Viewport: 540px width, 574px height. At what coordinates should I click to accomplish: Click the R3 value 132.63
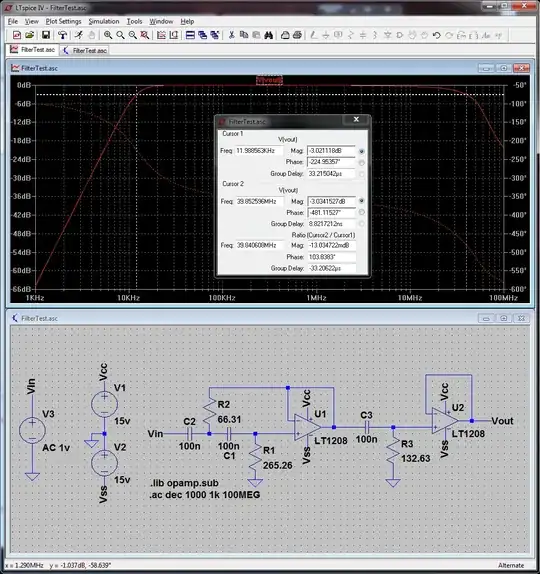(416, 458)
